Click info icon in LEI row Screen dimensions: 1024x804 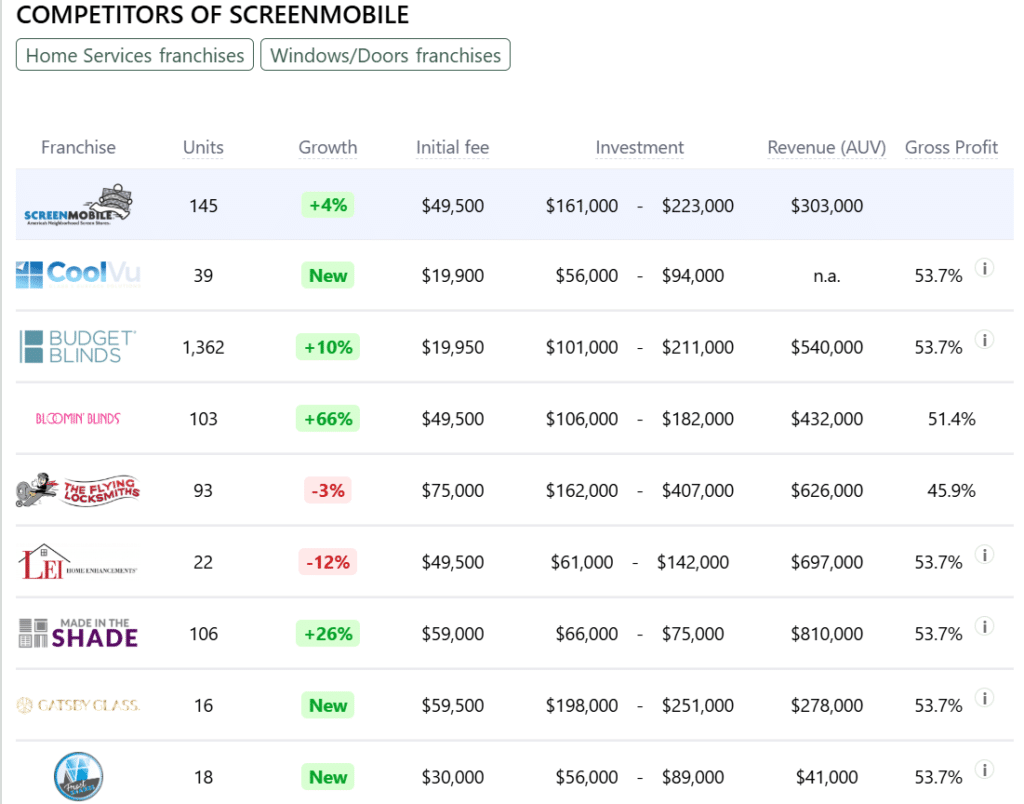(985, 555)
